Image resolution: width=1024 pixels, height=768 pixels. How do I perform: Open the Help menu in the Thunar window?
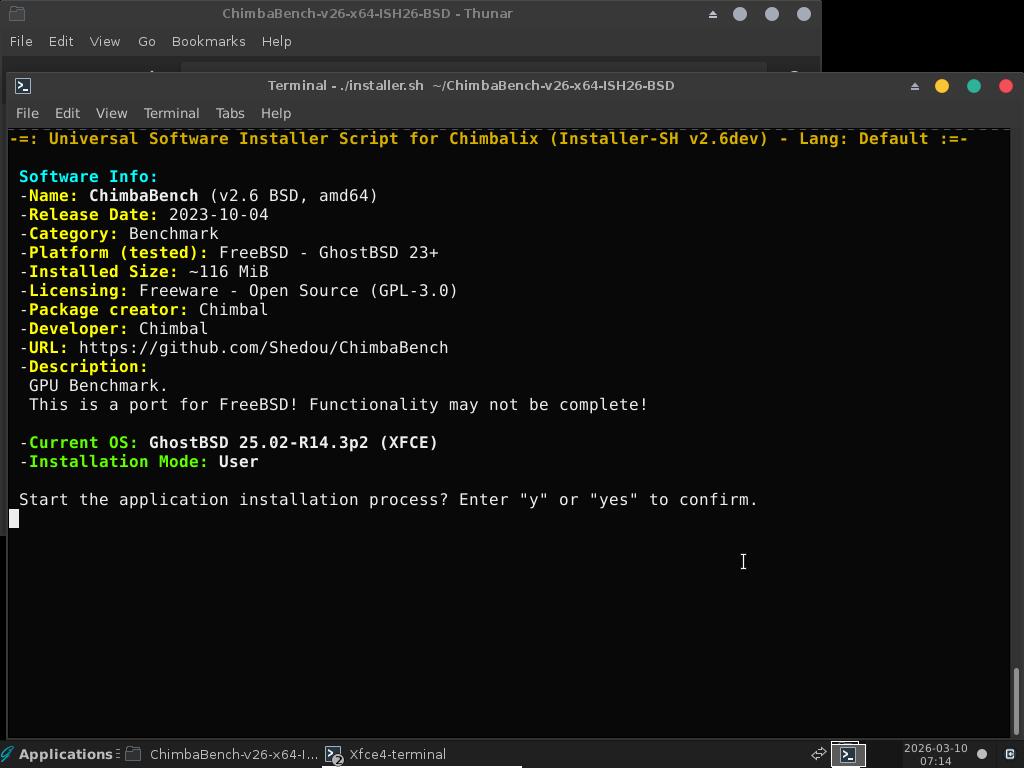tap(276, 42)
